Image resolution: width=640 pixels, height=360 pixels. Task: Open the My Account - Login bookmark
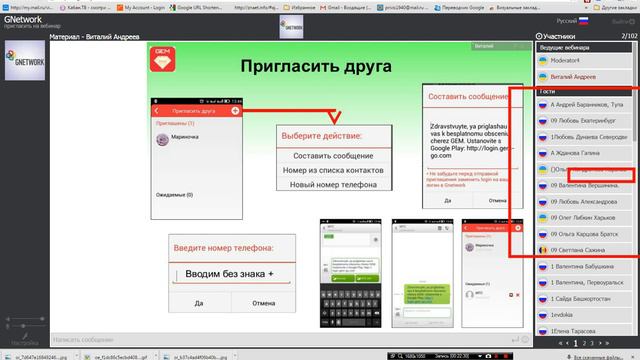point(141,7)
